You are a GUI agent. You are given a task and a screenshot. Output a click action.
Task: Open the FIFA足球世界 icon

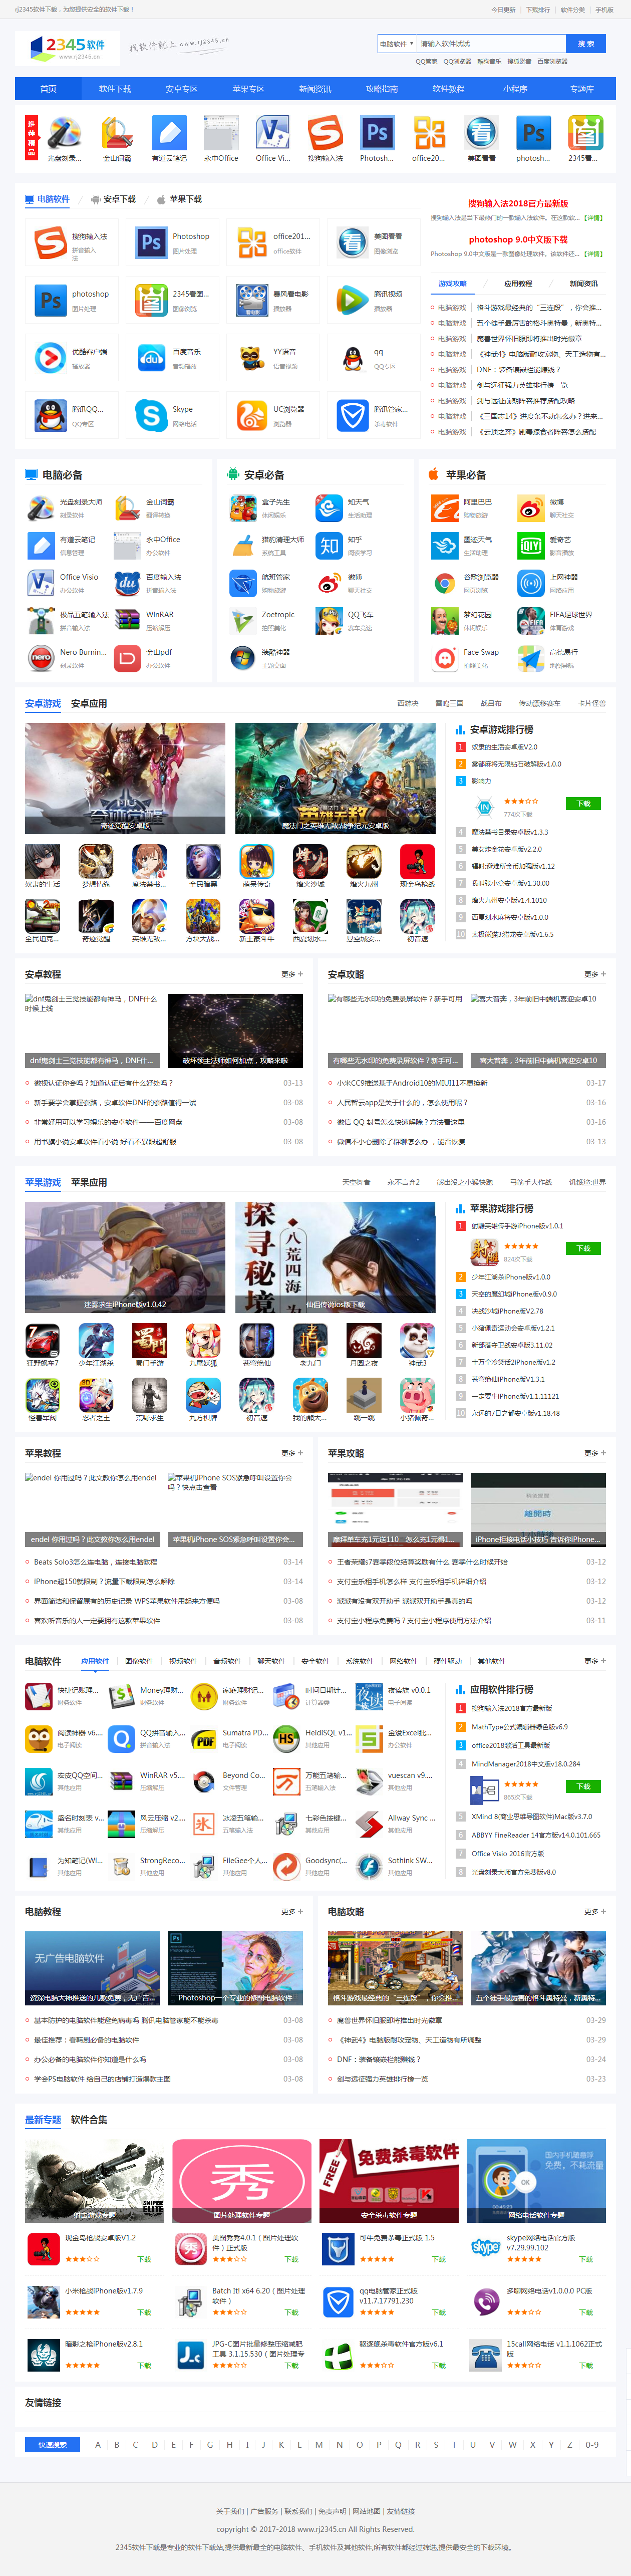click(531, 620)
